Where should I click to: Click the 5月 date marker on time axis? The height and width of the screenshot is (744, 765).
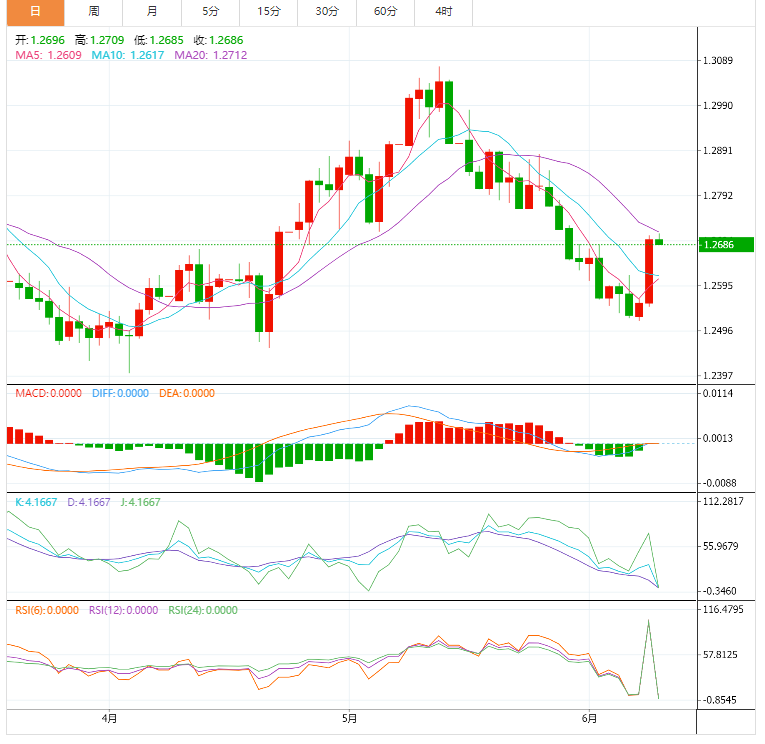pyautogui.click(x=349, y=718)
